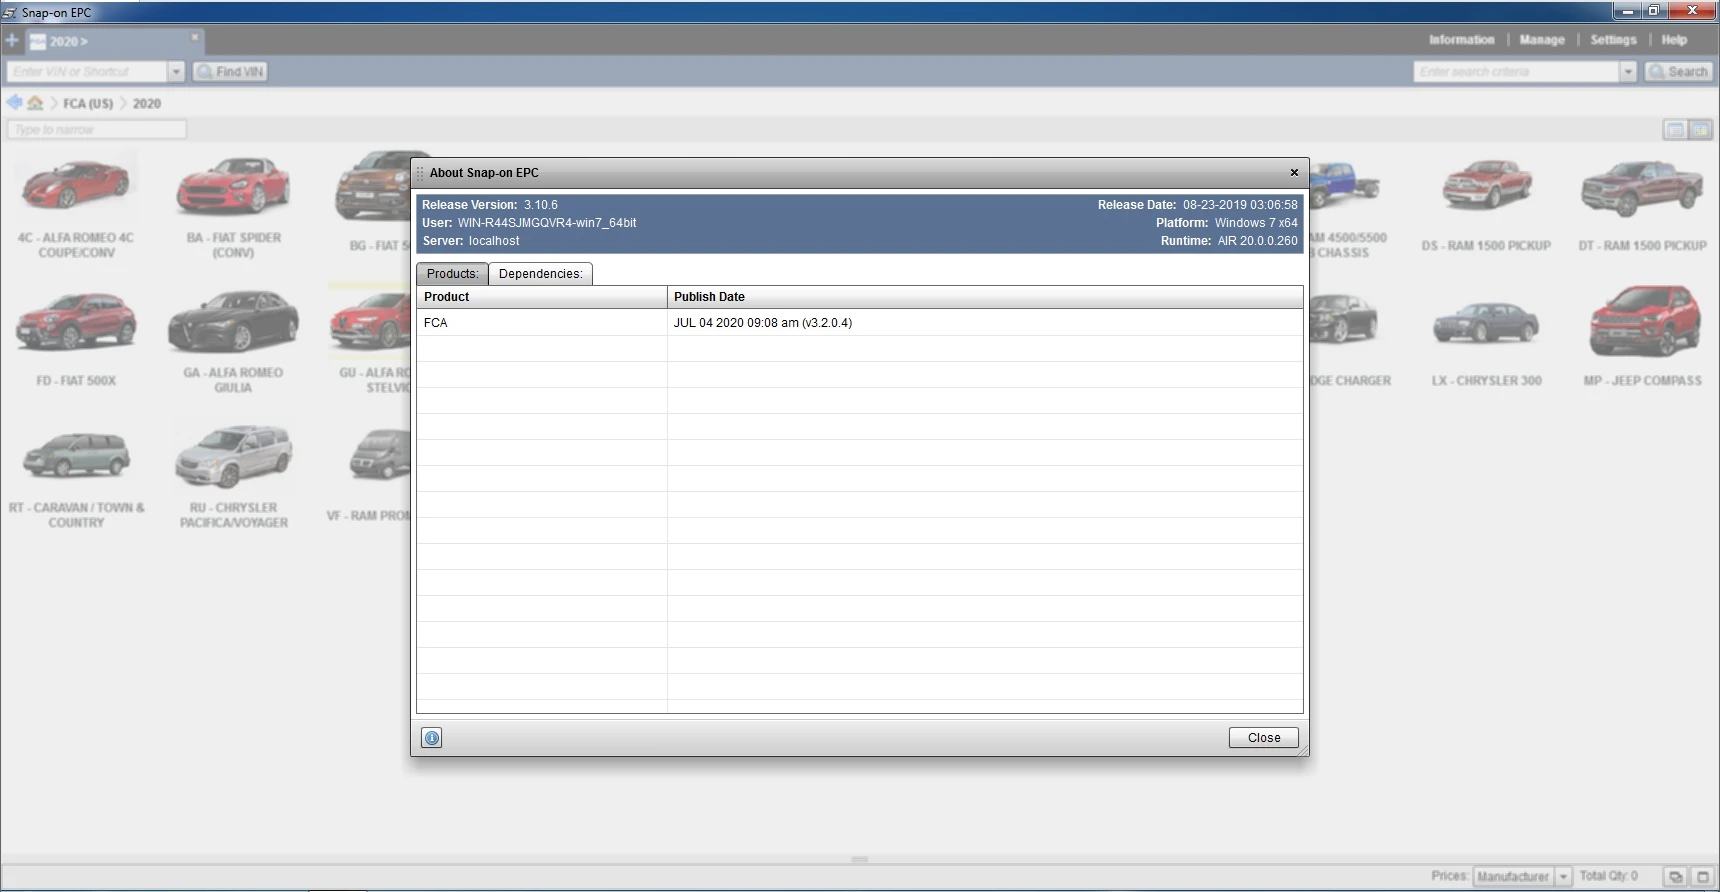Click the info icon in the About dialog footer
The height and width of the screenshot is (892, 1720).
click(432, 738)
